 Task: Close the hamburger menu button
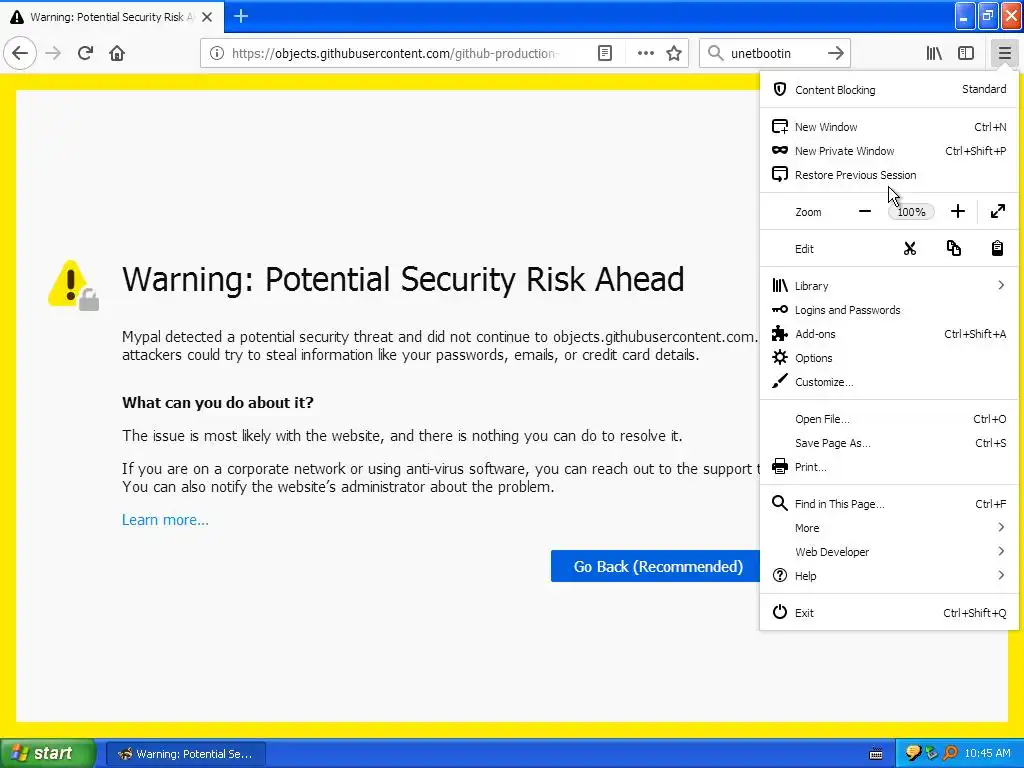pyautogui.click(x=1004, y=53)
